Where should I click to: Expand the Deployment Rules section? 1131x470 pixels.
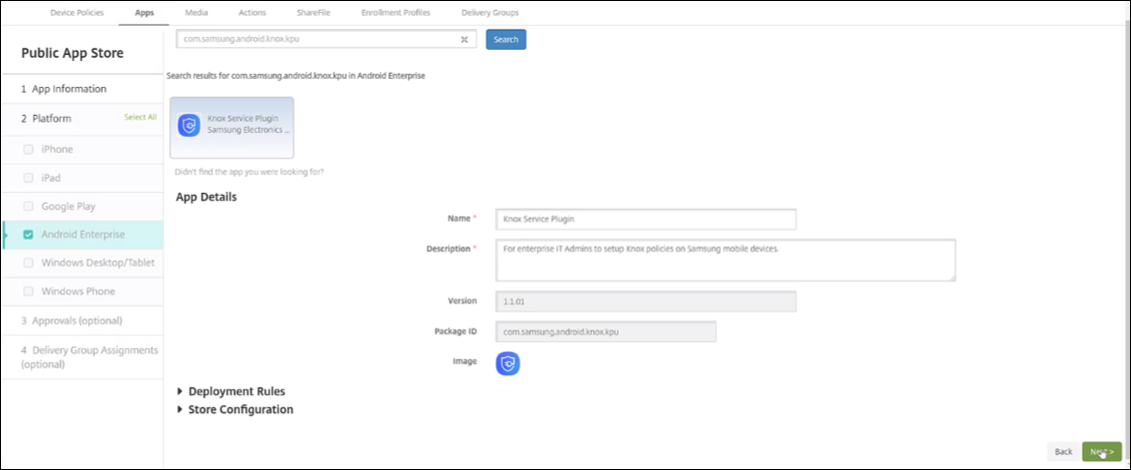click(x=231, y=391)
